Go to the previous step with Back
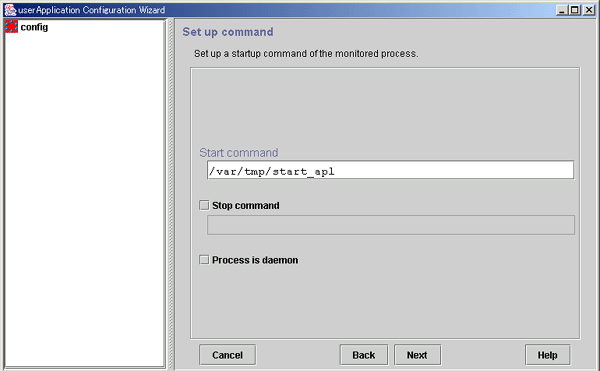600x371 pixels. coord(364,355)
